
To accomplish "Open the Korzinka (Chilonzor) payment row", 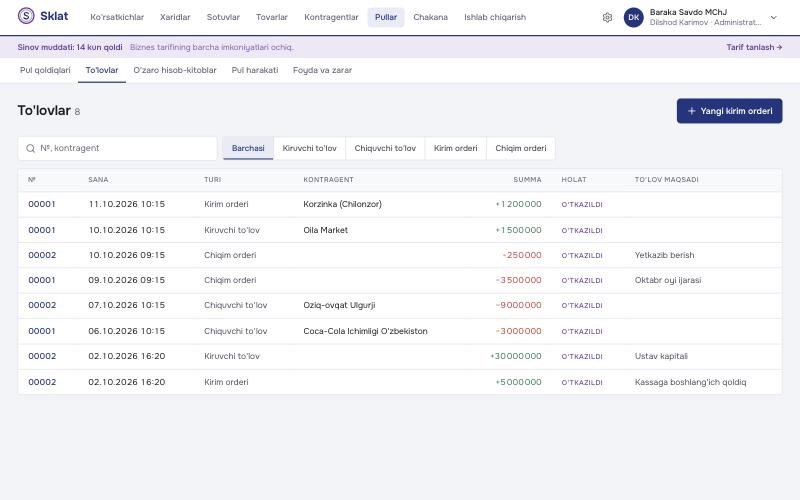I will (399, 204).
